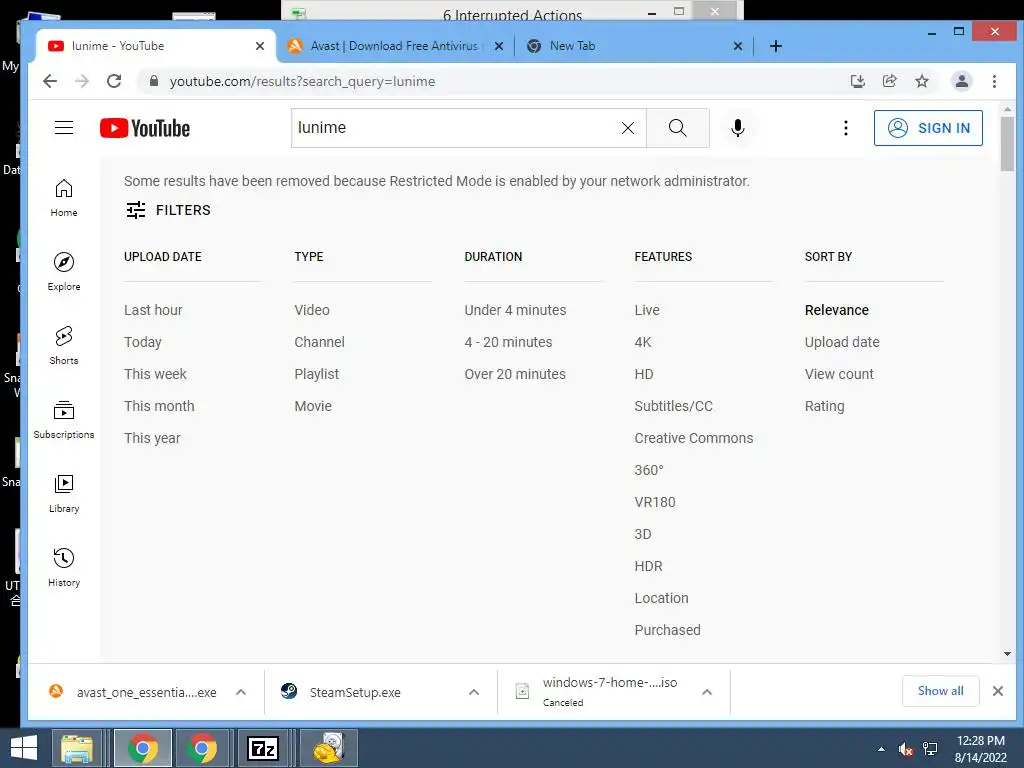Click the share this page icon
This screenshot has width=1024, height=768.
tap(889, 81)
